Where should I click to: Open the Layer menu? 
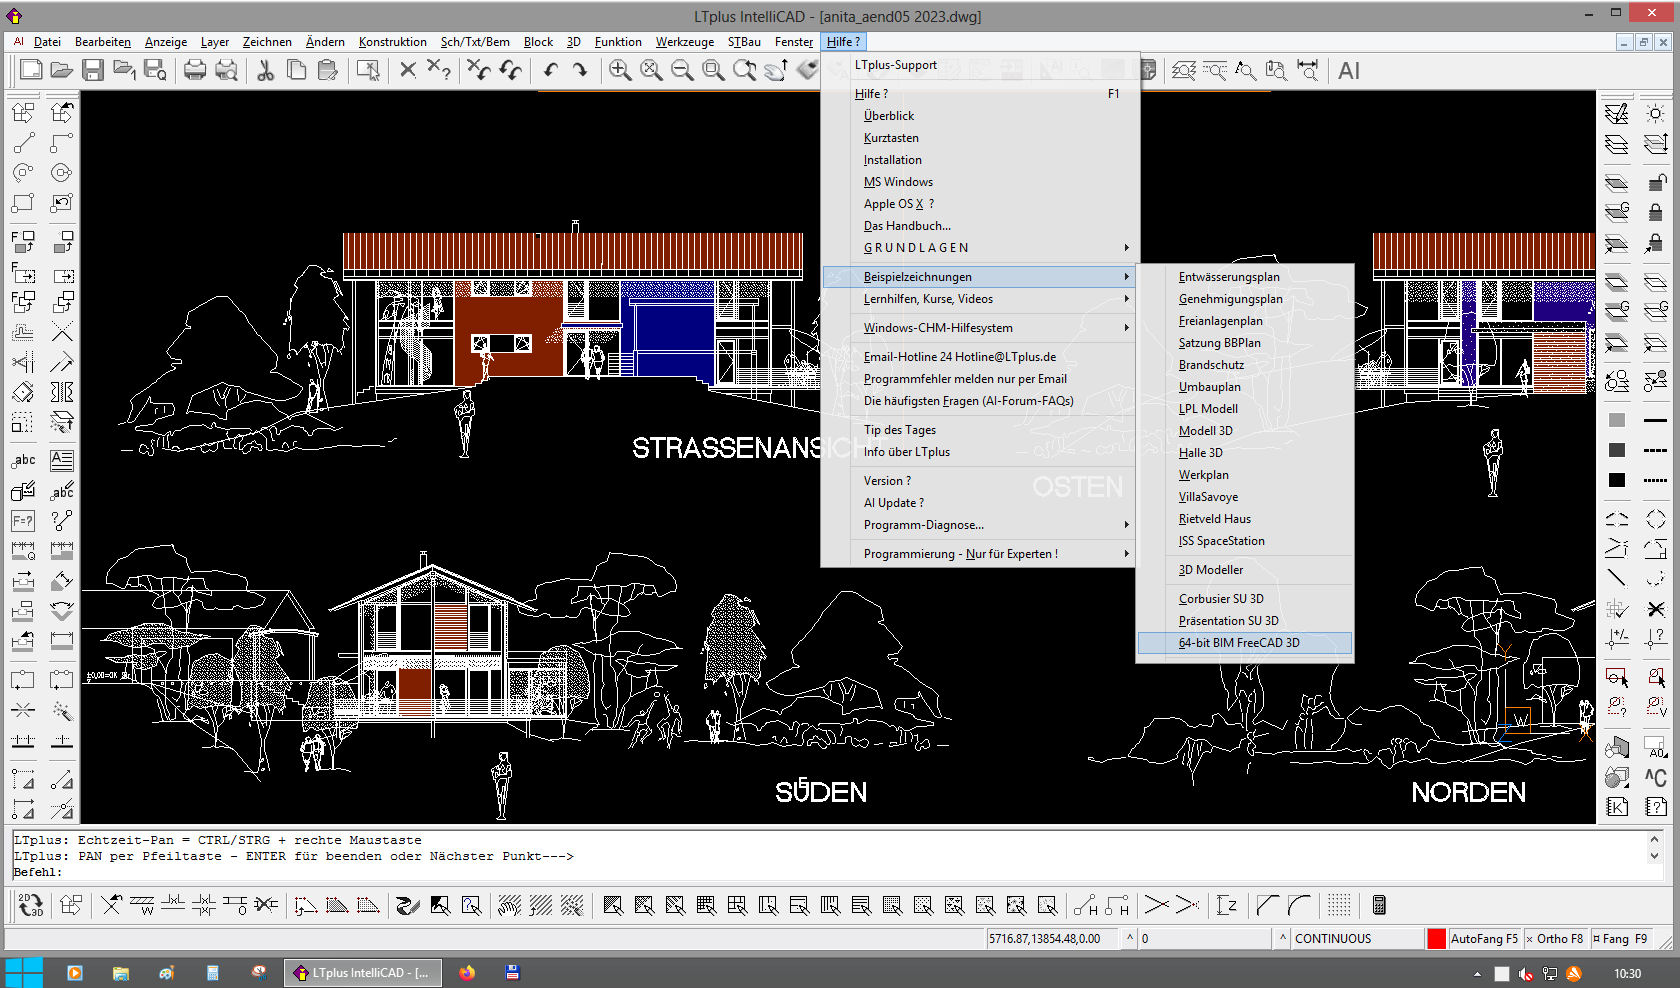tap(215, 42)
